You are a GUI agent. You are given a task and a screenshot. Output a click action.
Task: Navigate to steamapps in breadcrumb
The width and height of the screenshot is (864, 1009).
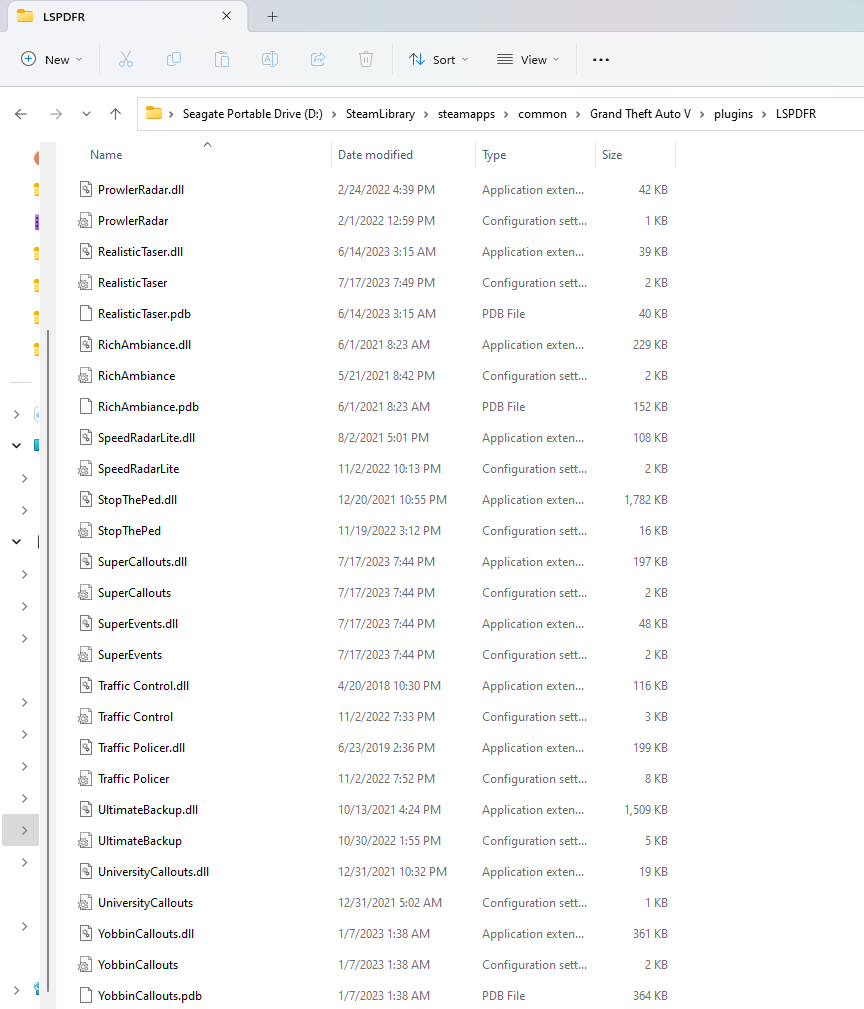(x=466, y=114)
